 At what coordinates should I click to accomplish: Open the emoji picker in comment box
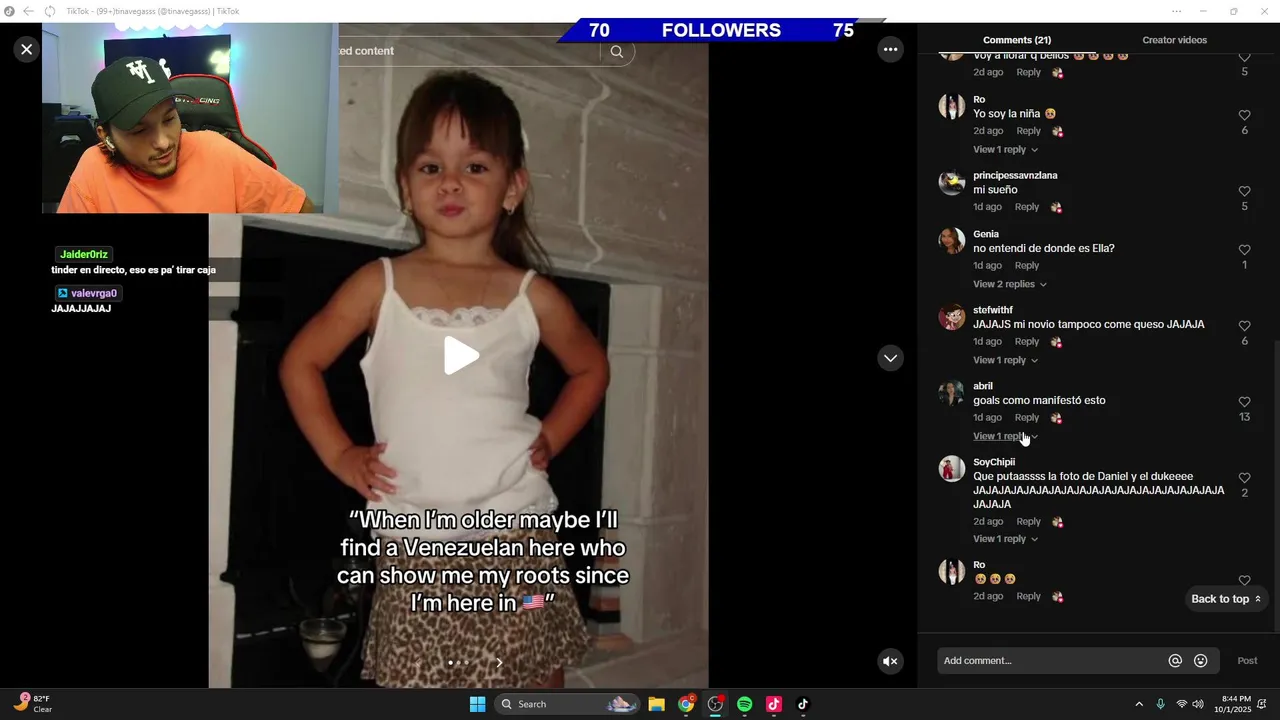pyautogui.click(x=1201, y=661)
